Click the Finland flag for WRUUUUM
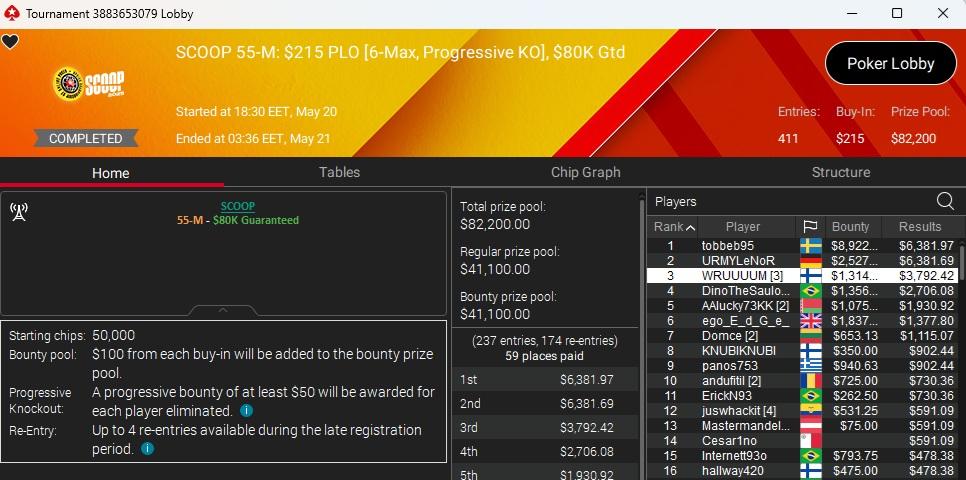 (x=811, y=275)
